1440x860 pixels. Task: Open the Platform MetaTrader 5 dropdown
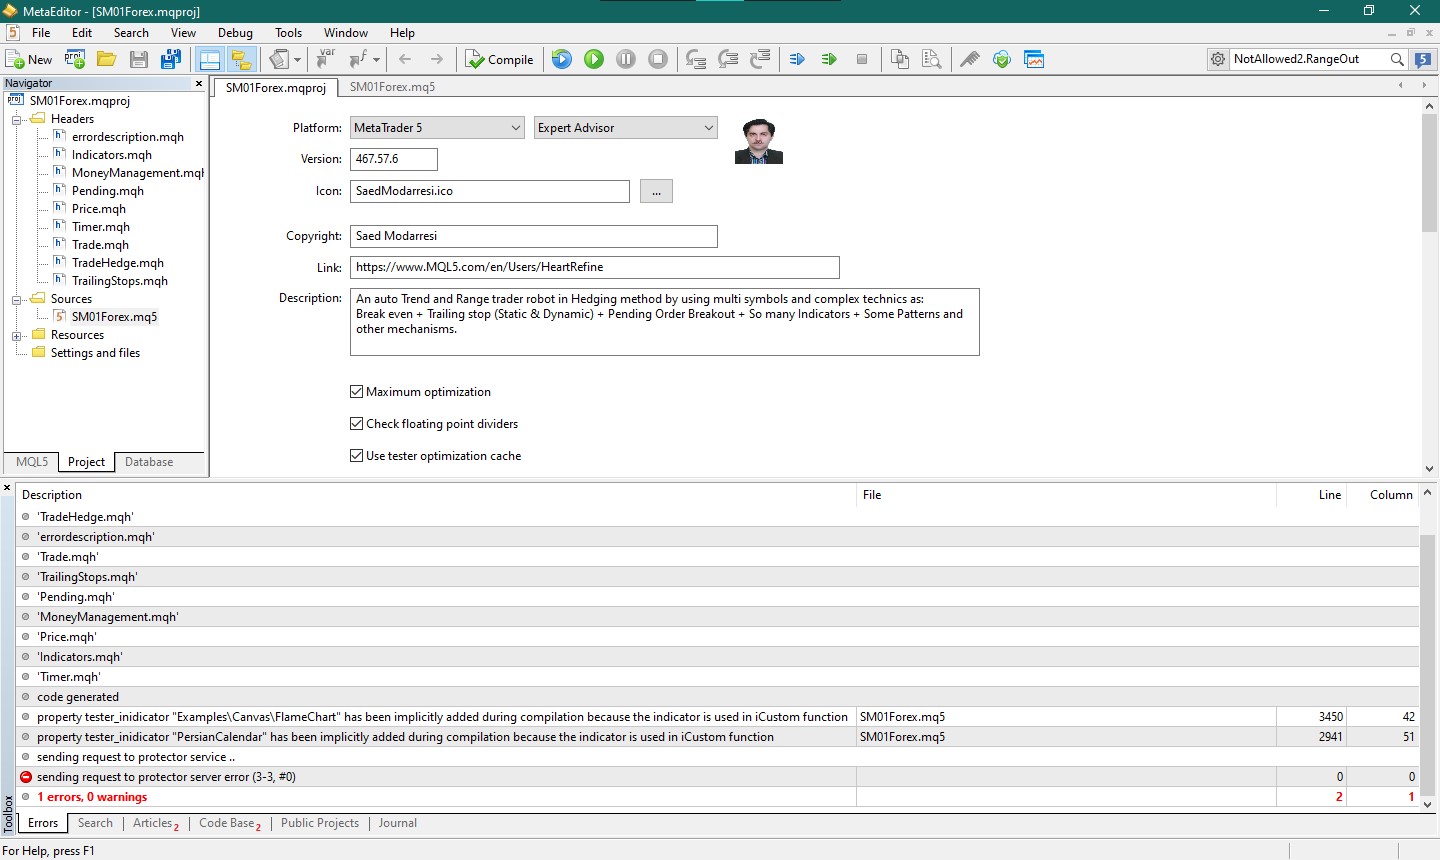[437, 128]
